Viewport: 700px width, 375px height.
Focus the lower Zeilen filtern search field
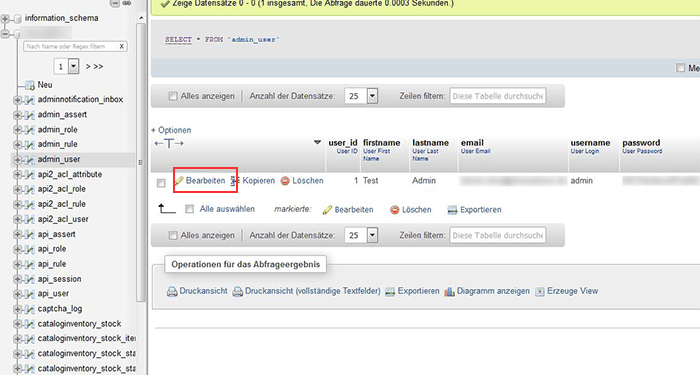pos(497,235)
